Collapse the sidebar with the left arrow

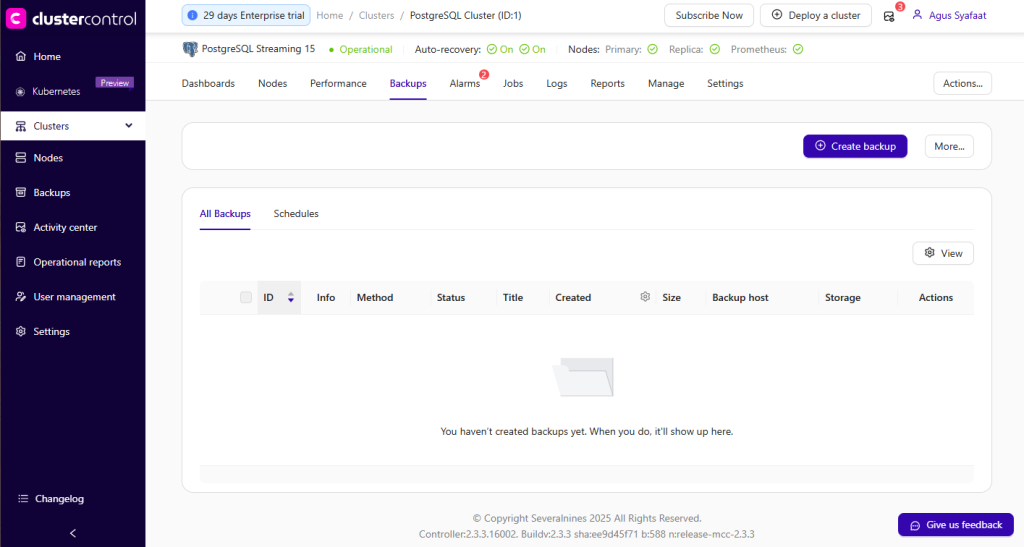click(72, 533)
